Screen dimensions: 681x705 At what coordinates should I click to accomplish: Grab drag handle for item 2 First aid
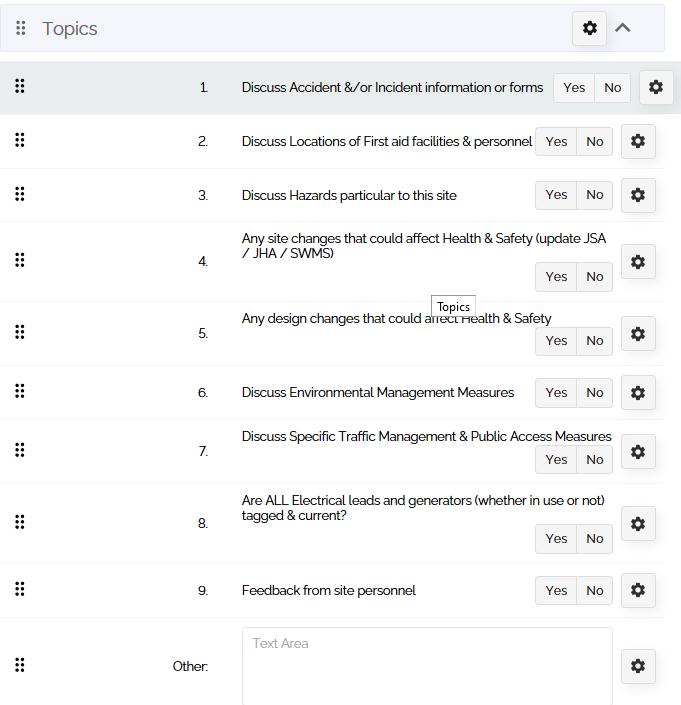20,140
